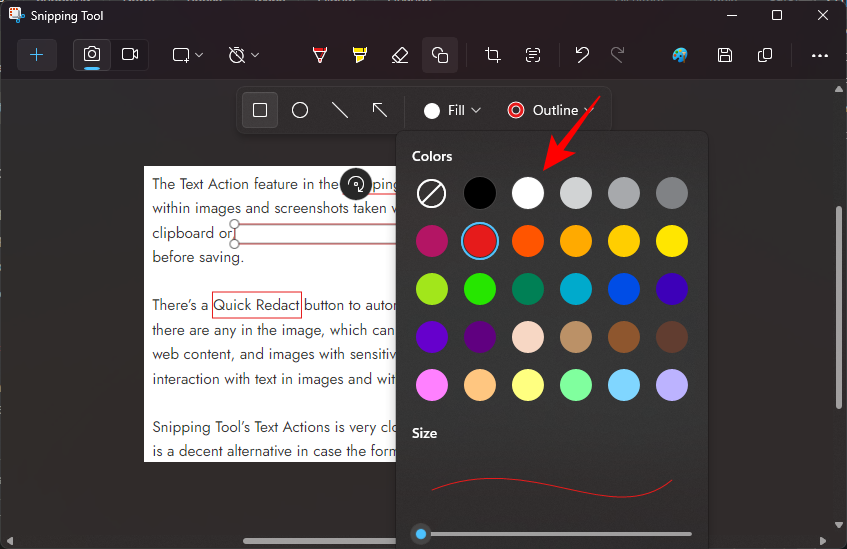Pick the dark teal green swatch
The width and height of the screenshot is (847, 549).
(x=528, y=289)
